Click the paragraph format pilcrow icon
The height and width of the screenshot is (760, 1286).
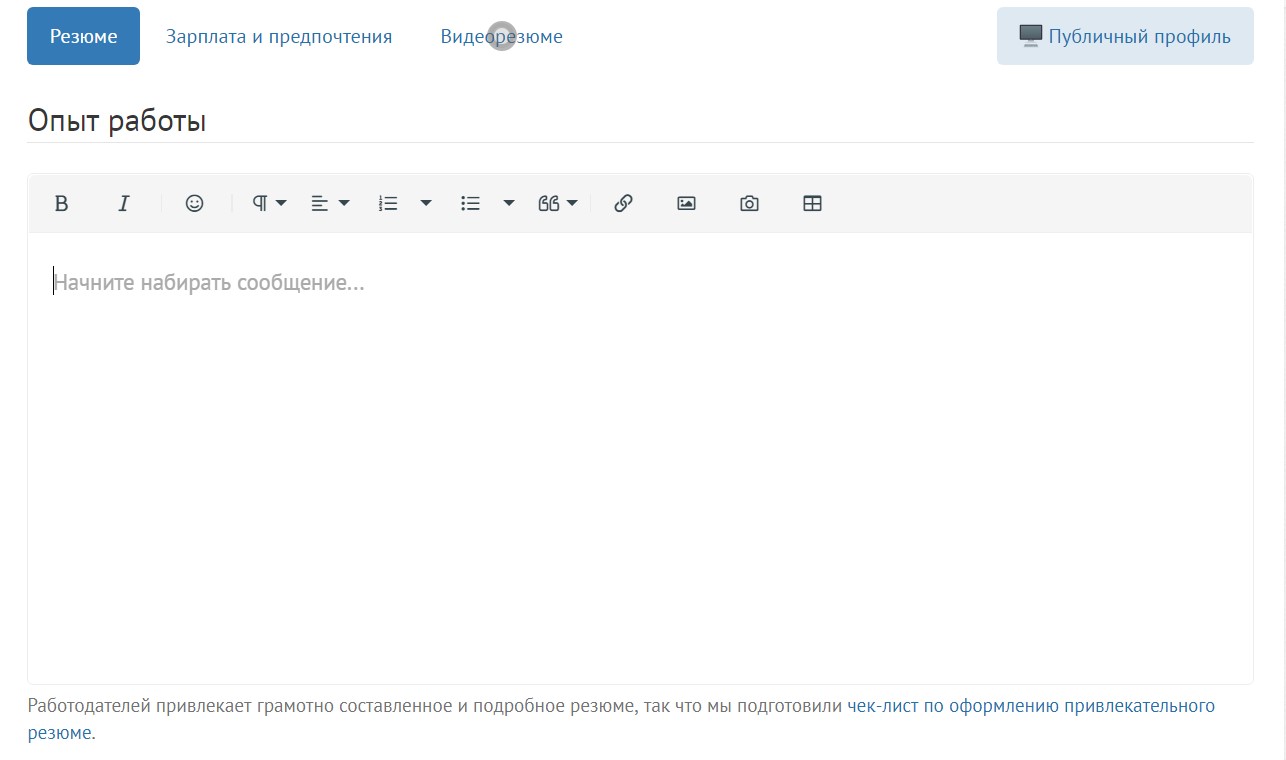click(260, 203)
